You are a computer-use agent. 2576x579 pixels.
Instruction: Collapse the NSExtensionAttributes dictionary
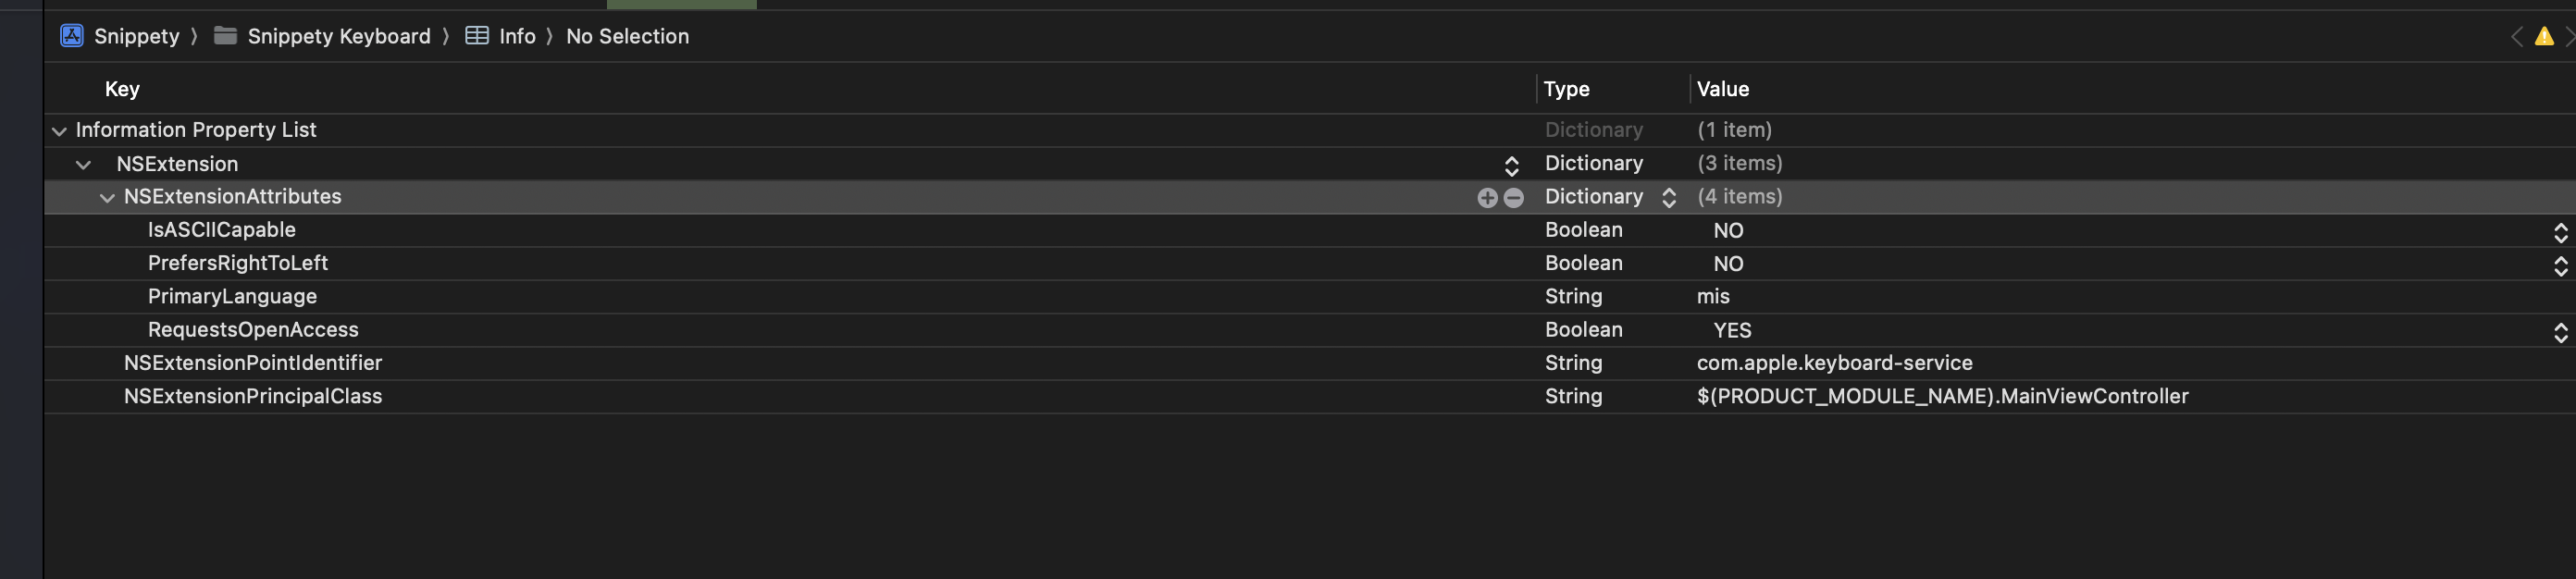pyautogui.click(x=107, y=198)
